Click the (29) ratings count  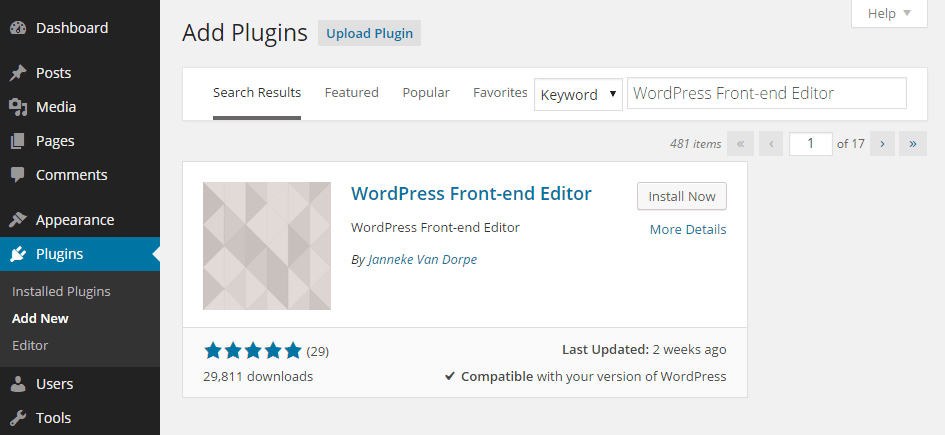(318, 351)
